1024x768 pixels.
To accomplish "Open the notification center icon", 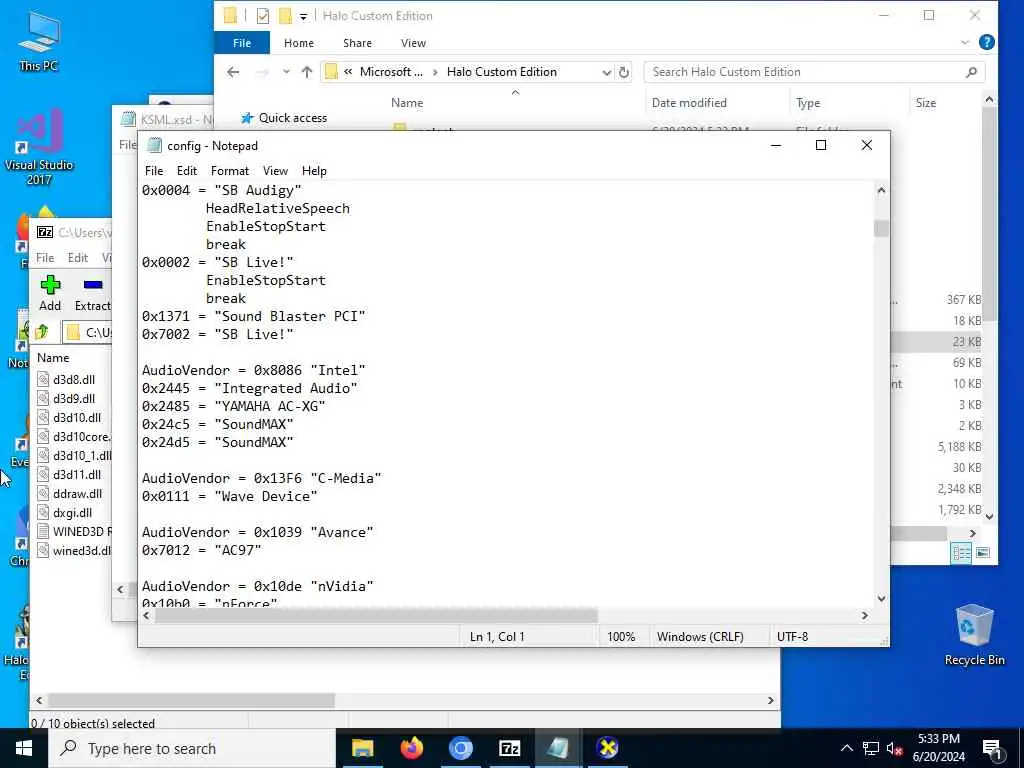I will [992, 749].
